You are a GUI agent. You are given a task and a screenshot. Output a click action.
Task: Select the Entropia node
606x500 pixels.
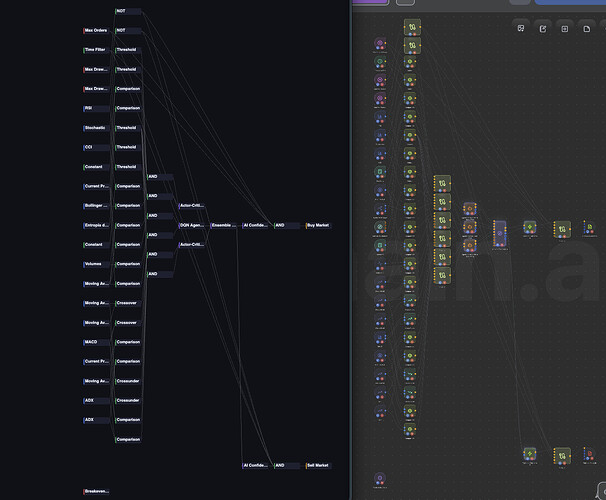[96, 225]
